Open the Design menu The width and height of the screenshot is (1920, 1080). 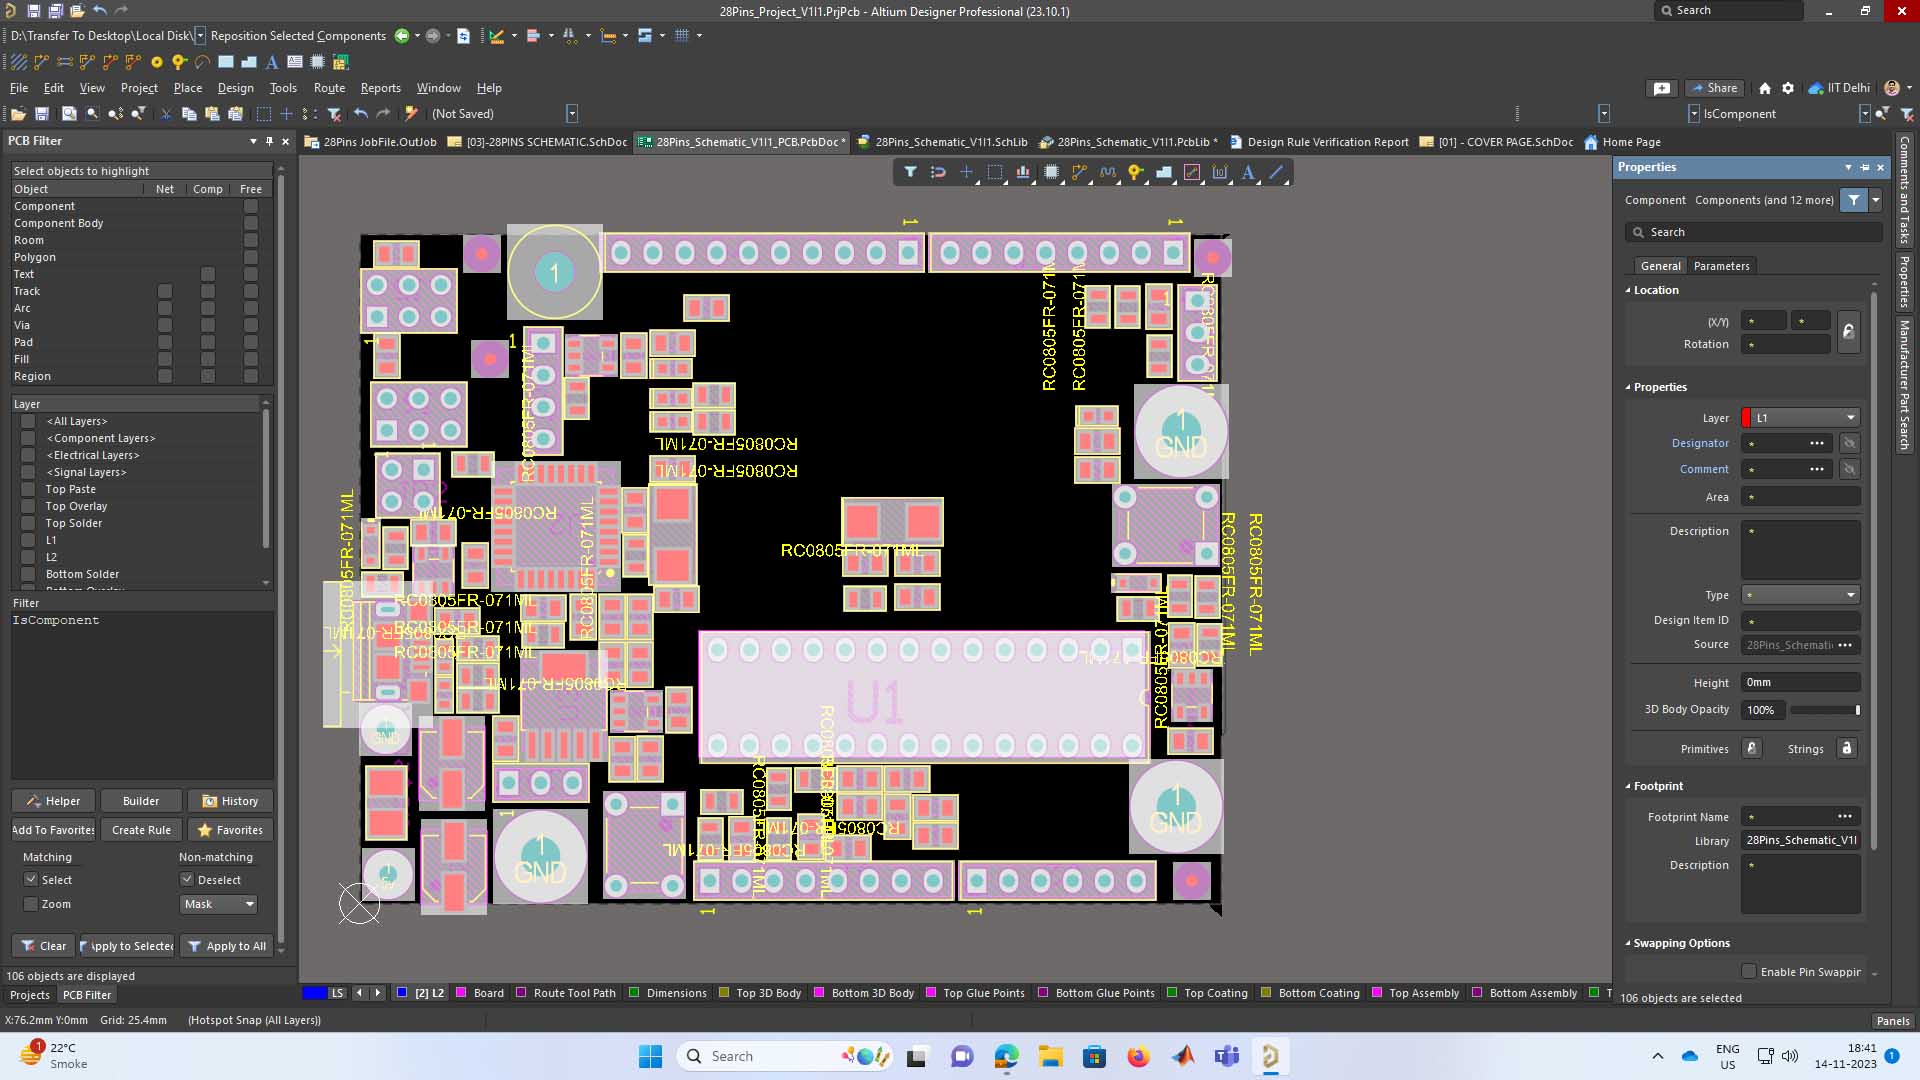235,88
